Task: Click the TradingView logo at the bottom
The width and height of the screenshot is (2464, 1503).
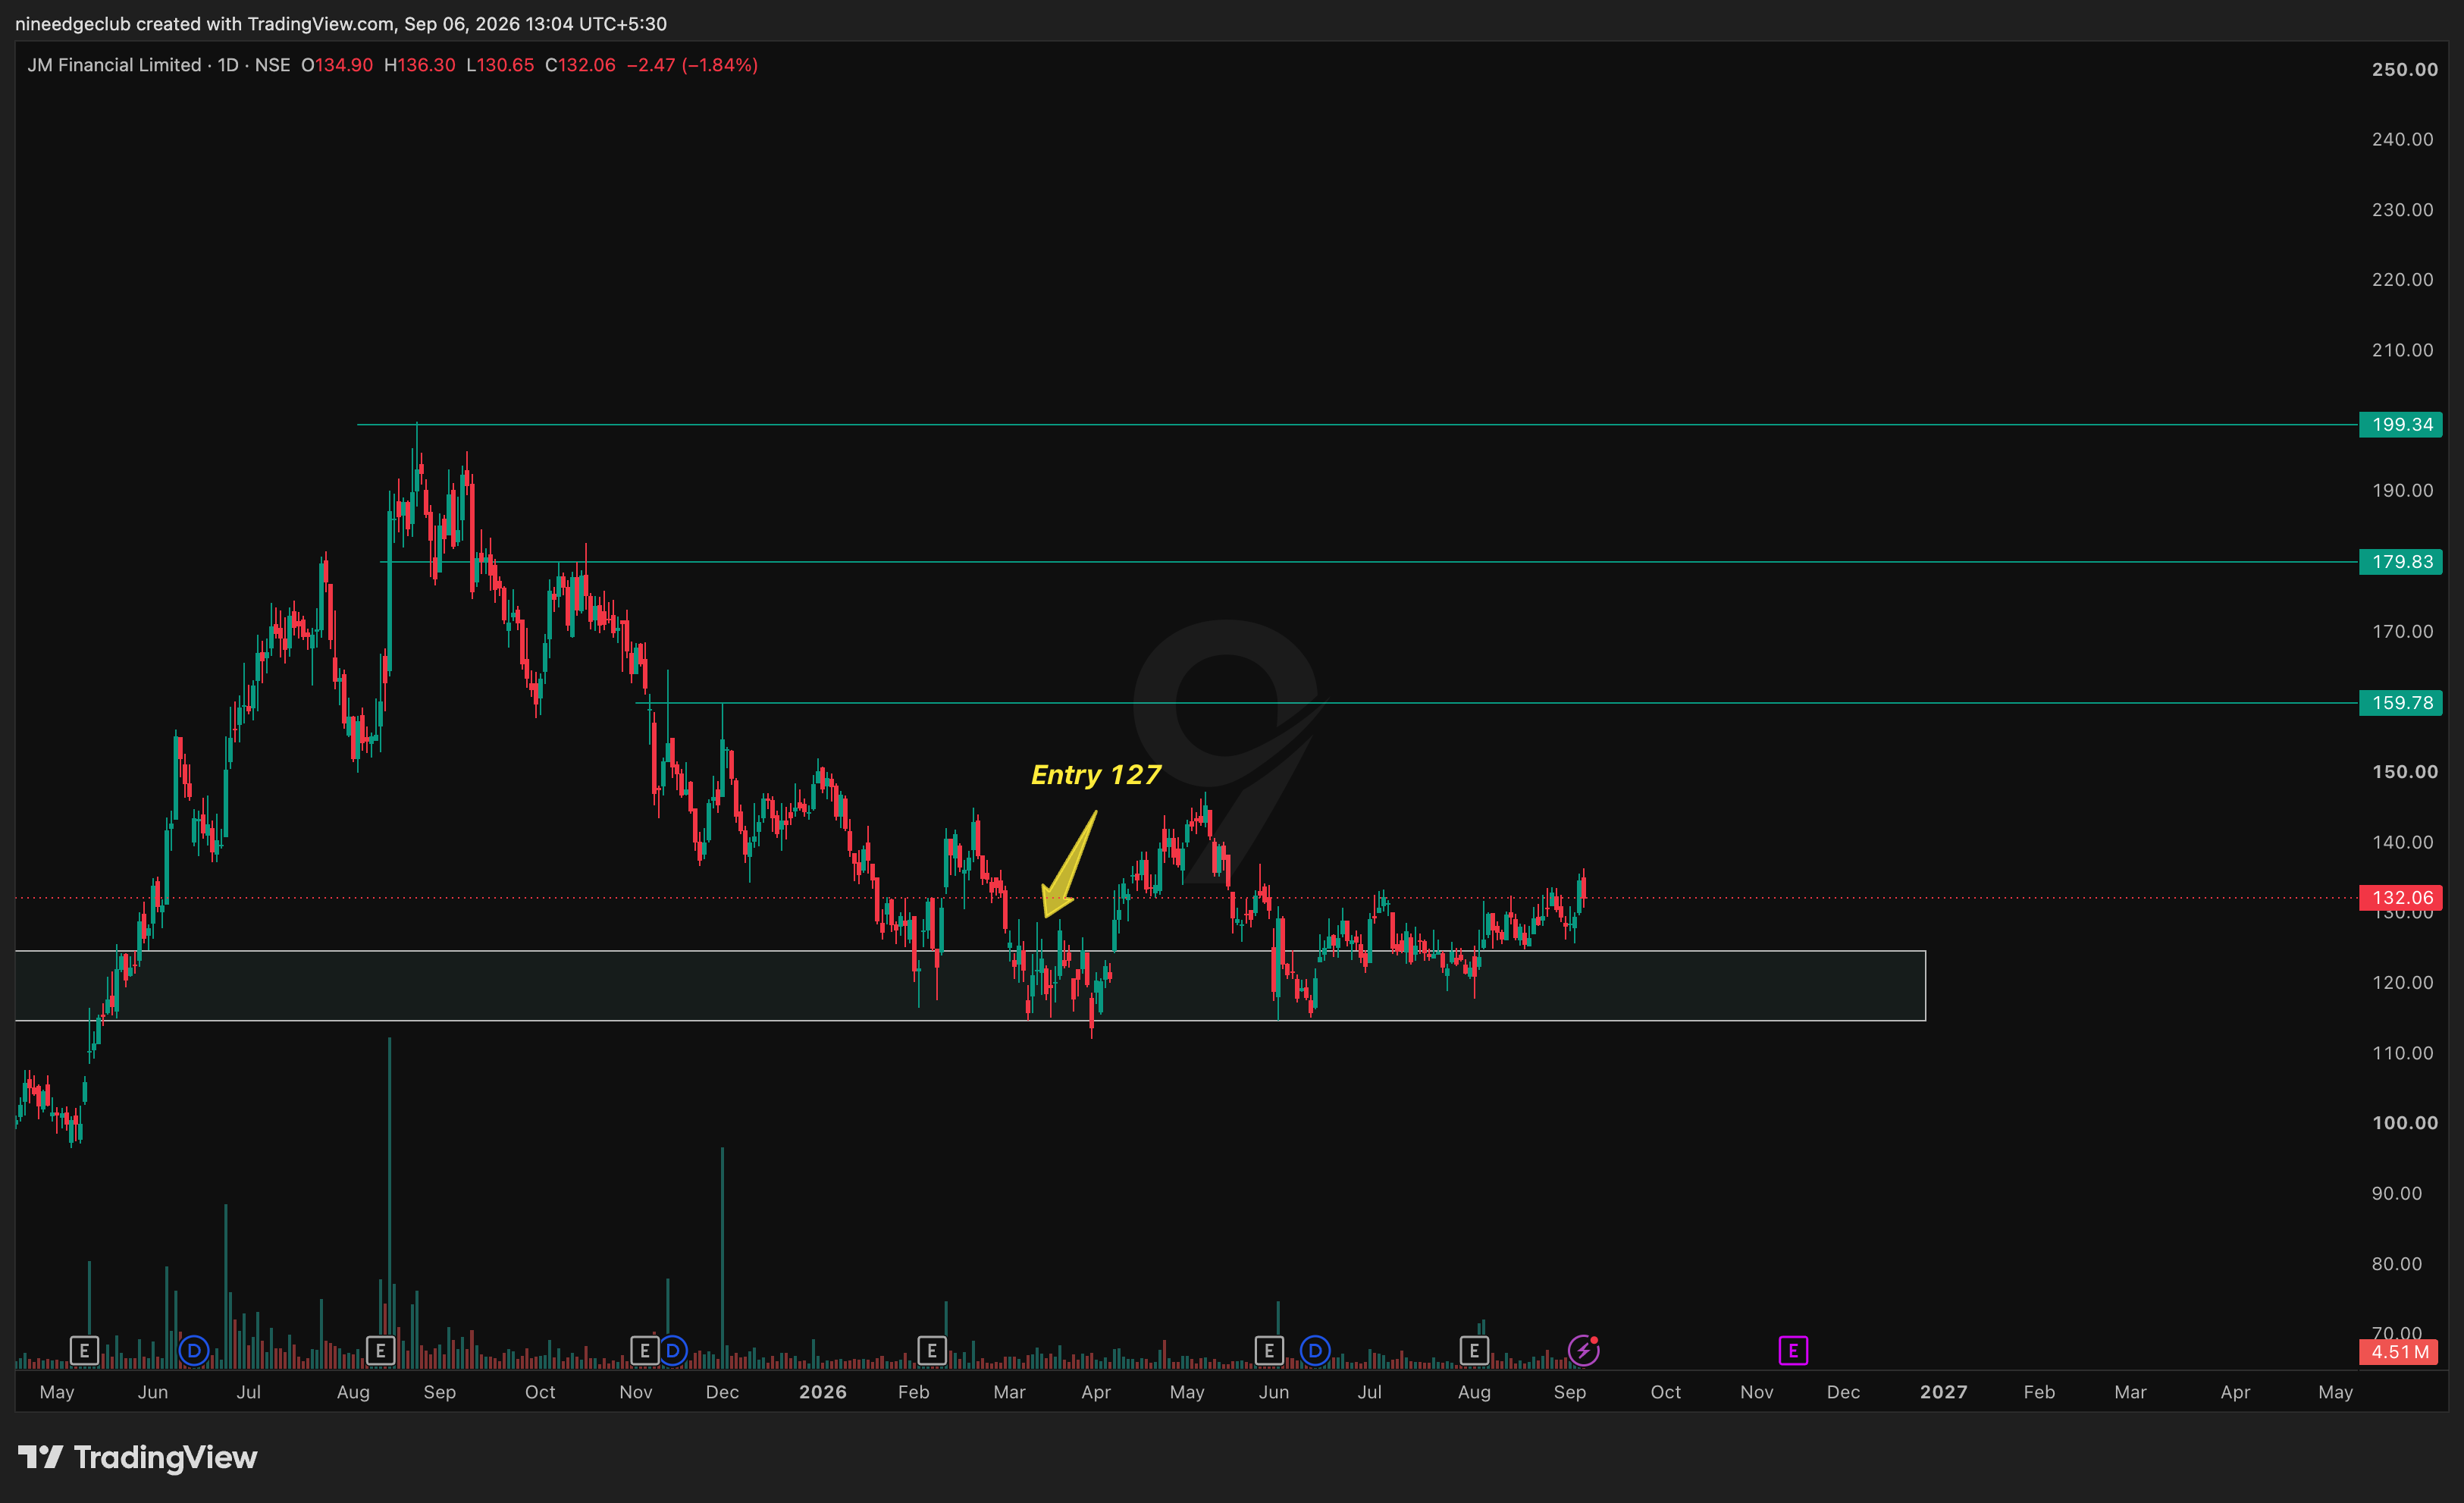Action: click(138, 1457)
